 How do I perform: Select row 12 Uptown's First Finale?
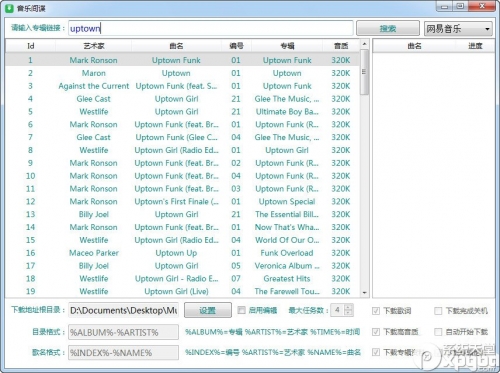183,201
